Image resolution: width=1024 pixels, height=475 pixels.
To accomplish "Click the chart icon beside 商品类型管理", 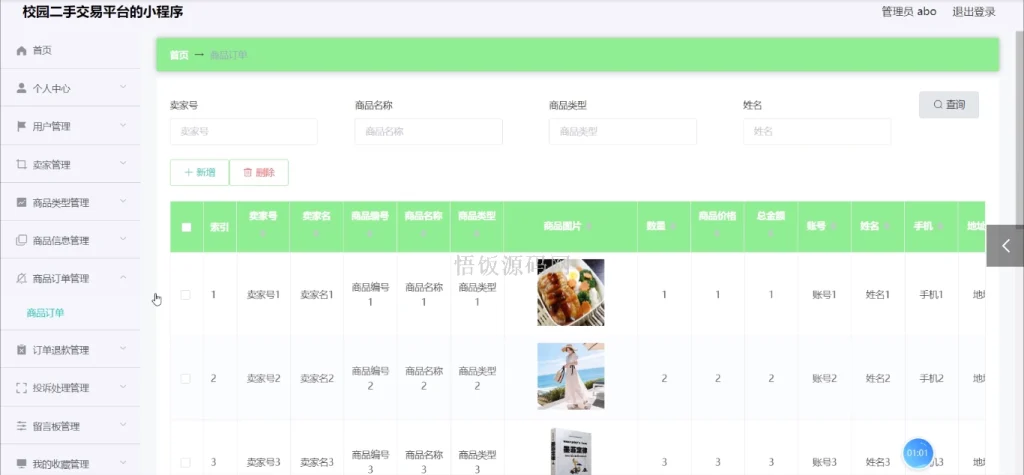I will point(22,203).
